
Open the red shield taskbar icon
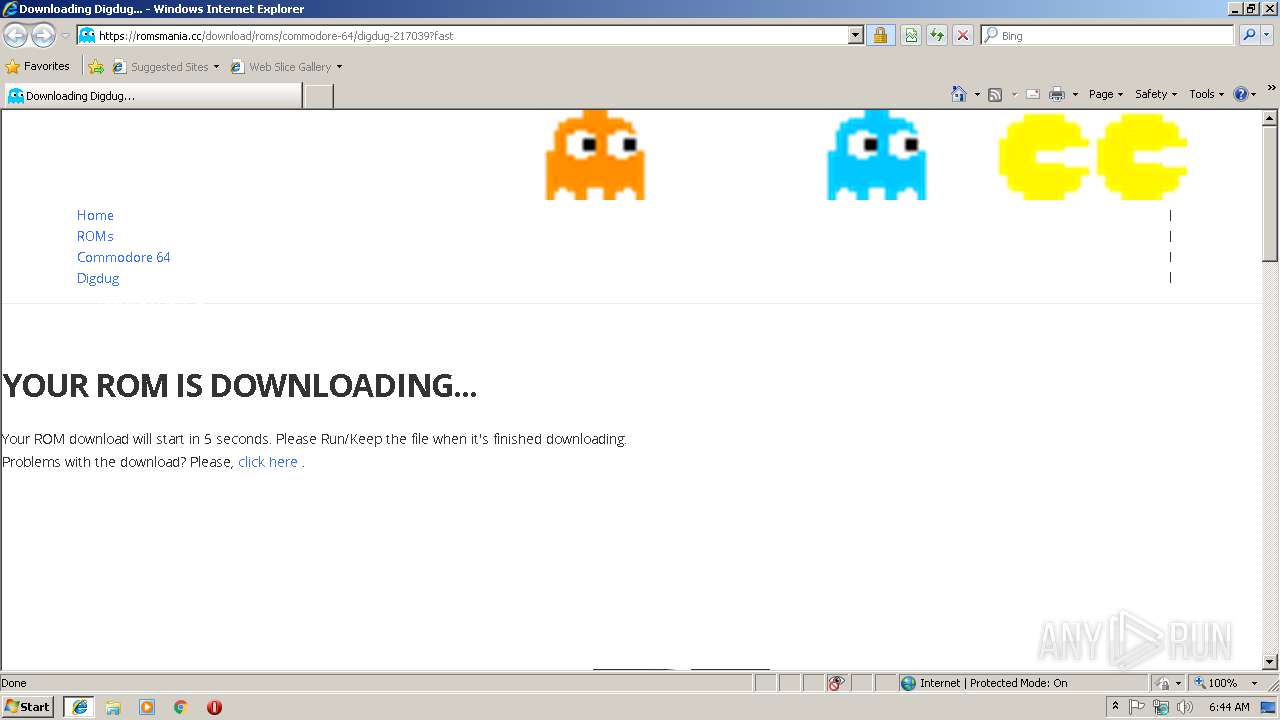click(x=214, y=707)
